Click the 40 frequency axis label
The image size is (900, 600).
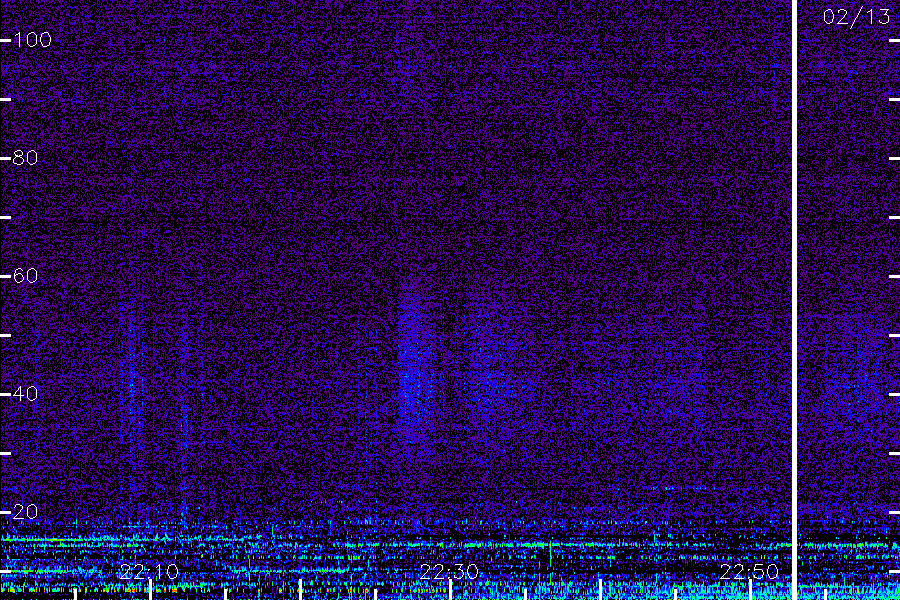click(25, 393)
